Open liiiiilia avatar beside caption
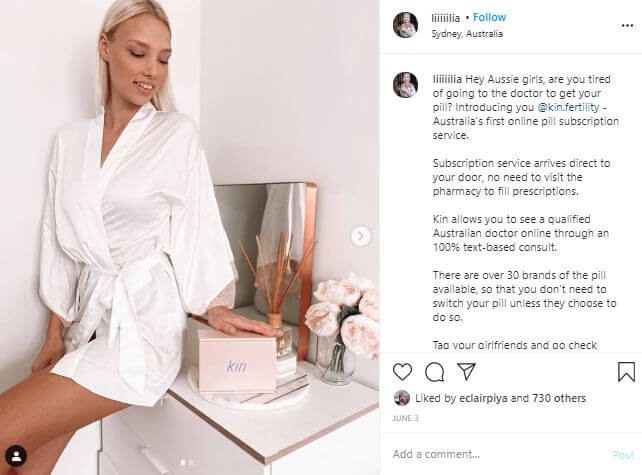 pyautogui.click(x=405, y=85)
